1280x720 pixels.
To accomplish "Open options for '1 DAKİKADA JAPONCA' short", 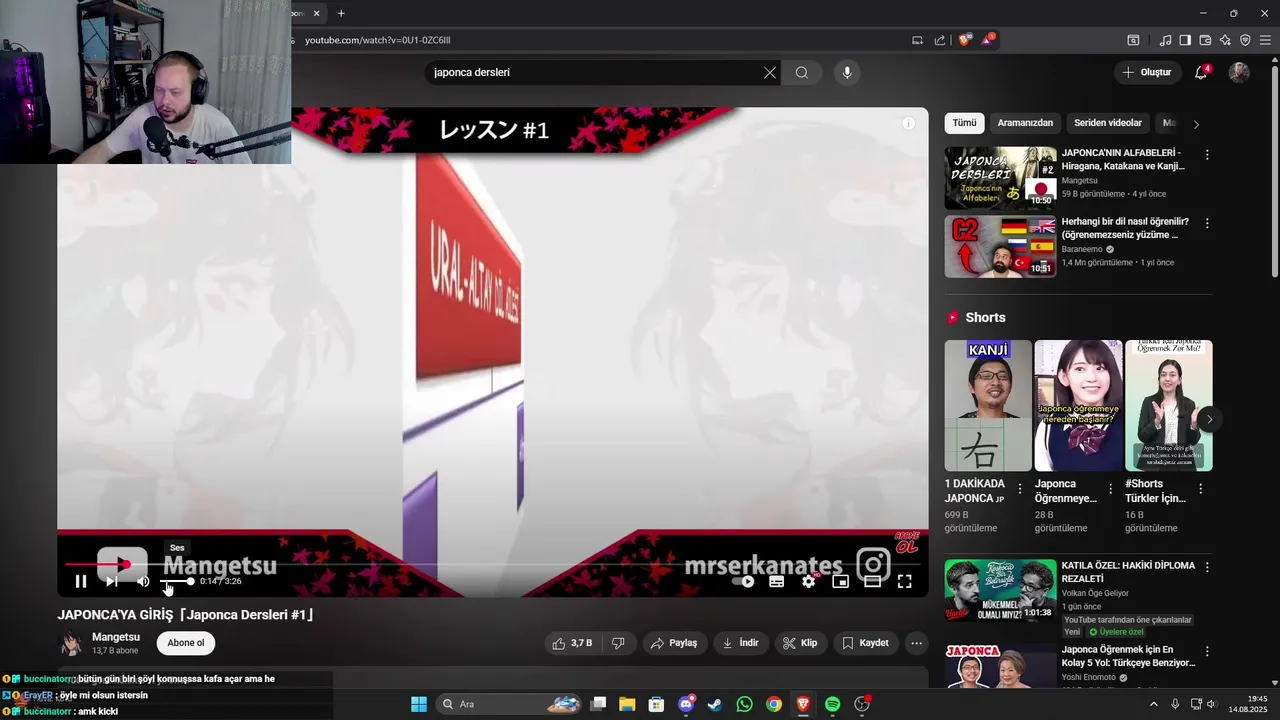I will [x=1020, y=489].
